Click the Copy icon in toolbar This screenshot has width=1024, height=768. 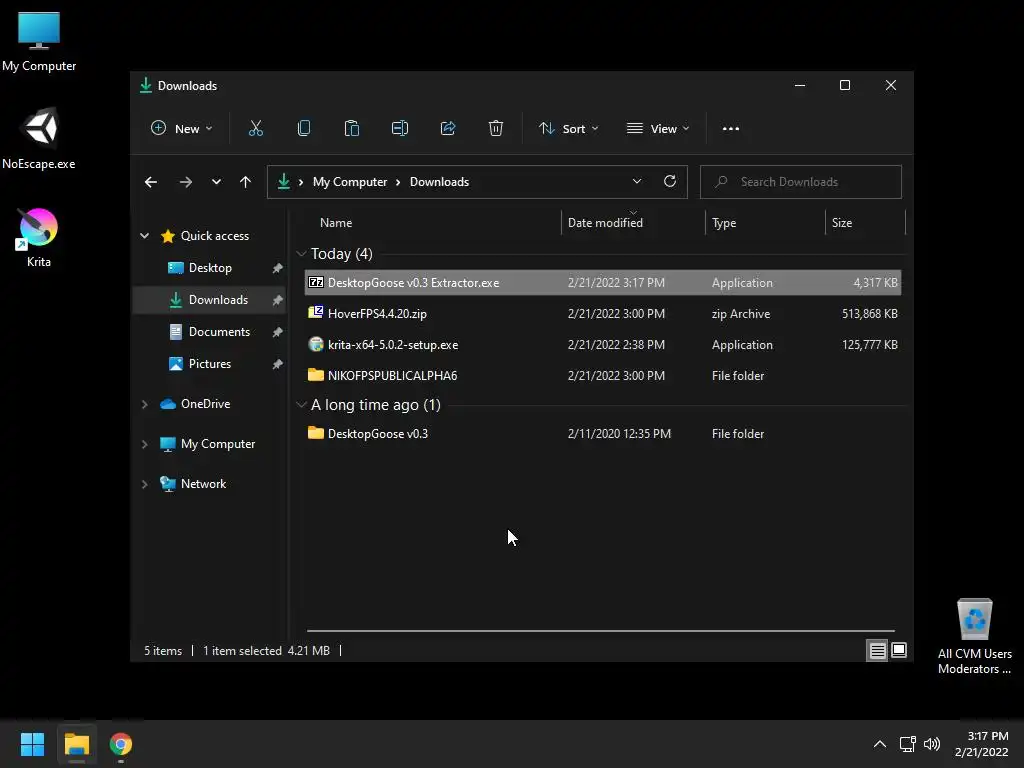click(x=304, y=129)
